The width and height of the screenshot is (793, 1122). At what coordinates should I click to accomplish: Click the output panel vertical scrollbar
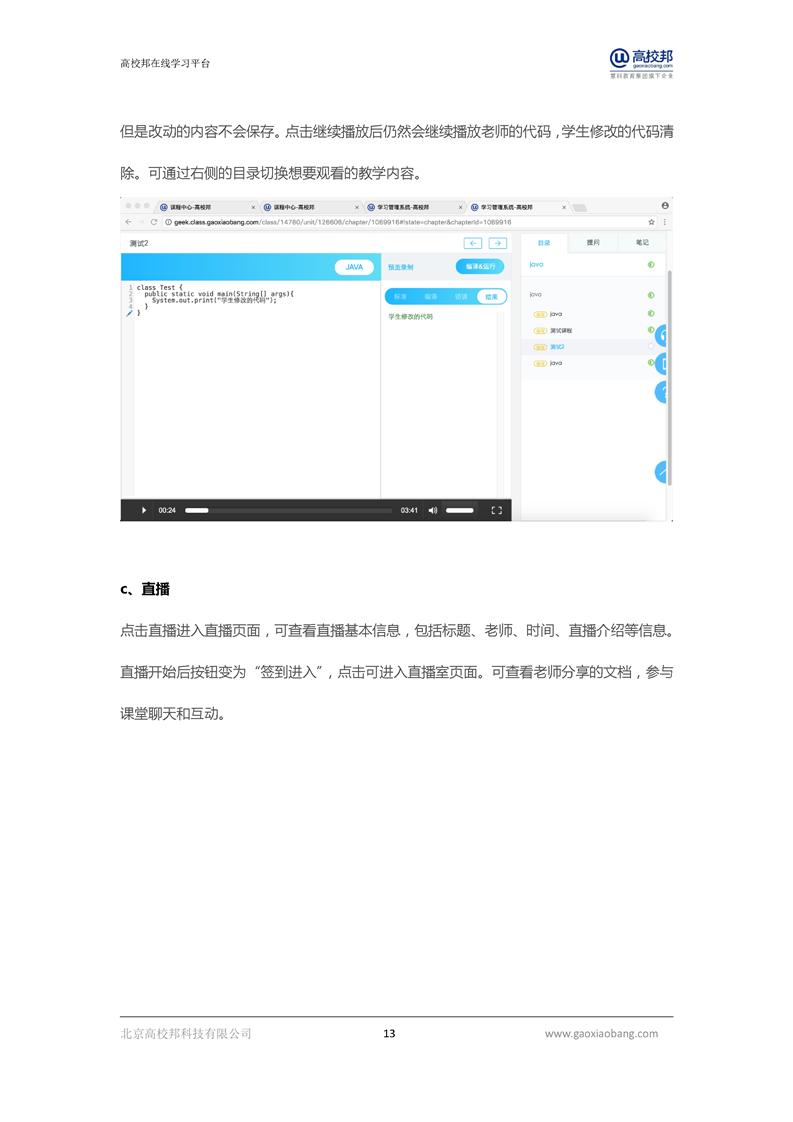[500, 404]
